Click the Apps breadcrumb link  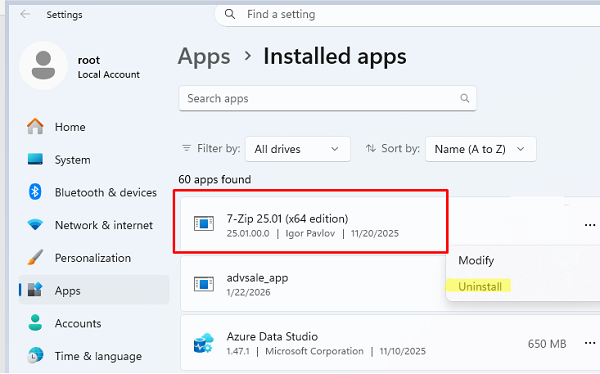(204, 57)
